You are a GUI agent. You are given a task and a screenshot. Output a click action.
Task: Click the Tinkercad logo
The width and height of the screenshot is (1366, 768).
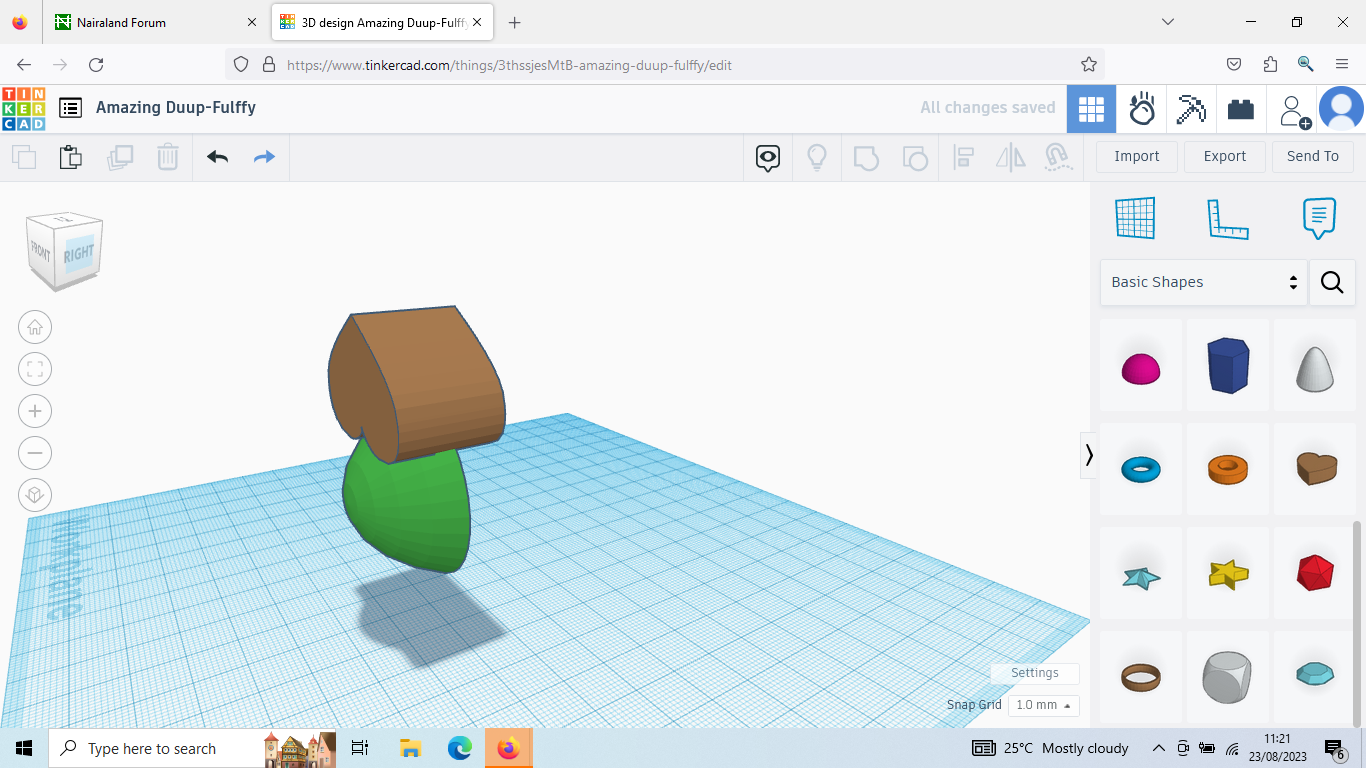(24, 108)
